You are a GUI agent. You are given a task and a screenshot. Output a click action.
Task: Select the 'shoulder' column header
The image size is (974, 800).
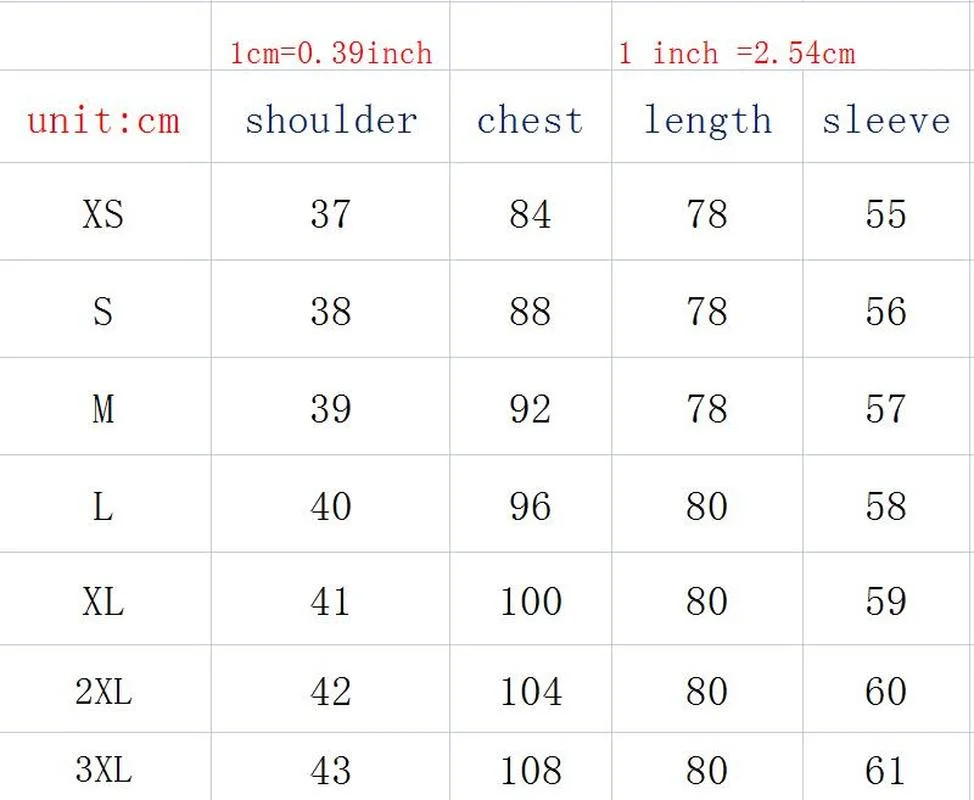tap(331, 121)
